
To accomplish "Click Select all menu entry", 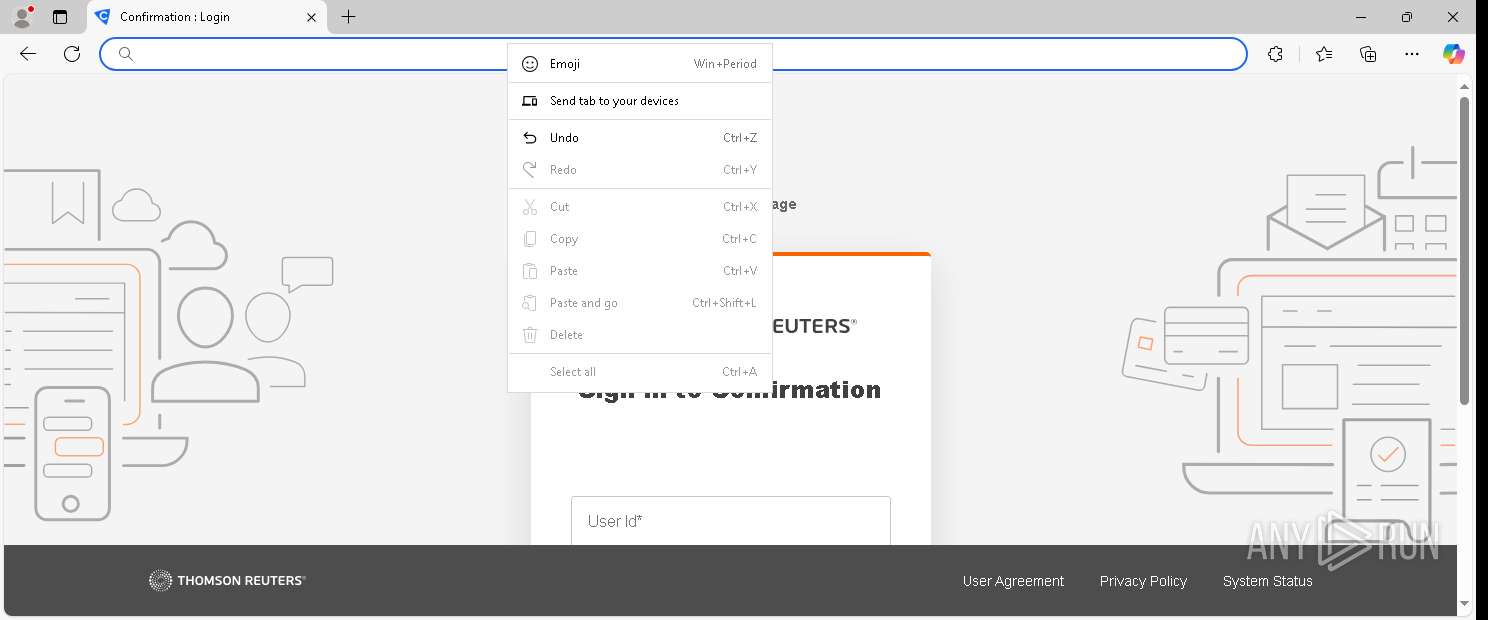I will tap(640, 372).
